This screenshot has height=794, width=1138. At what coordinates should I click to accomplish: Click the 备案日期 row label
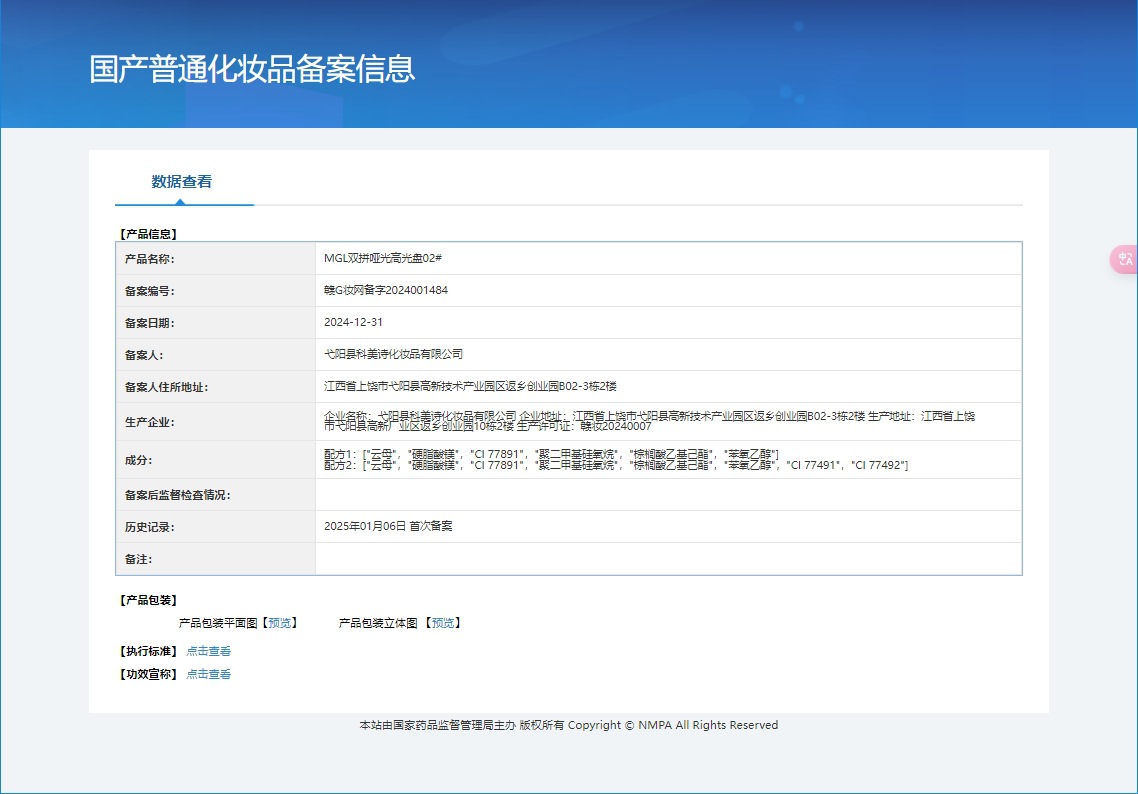pyautogui.click(x=150, y=323)
